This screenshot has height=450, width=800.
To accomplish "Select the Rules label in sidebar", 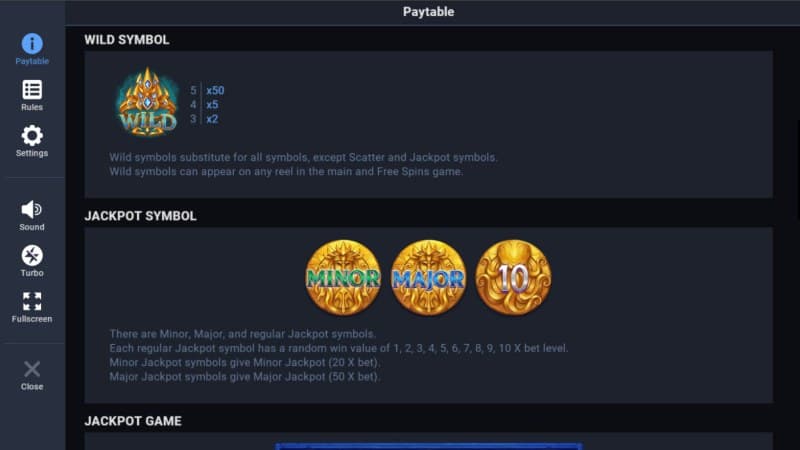I will click(32, 107).
